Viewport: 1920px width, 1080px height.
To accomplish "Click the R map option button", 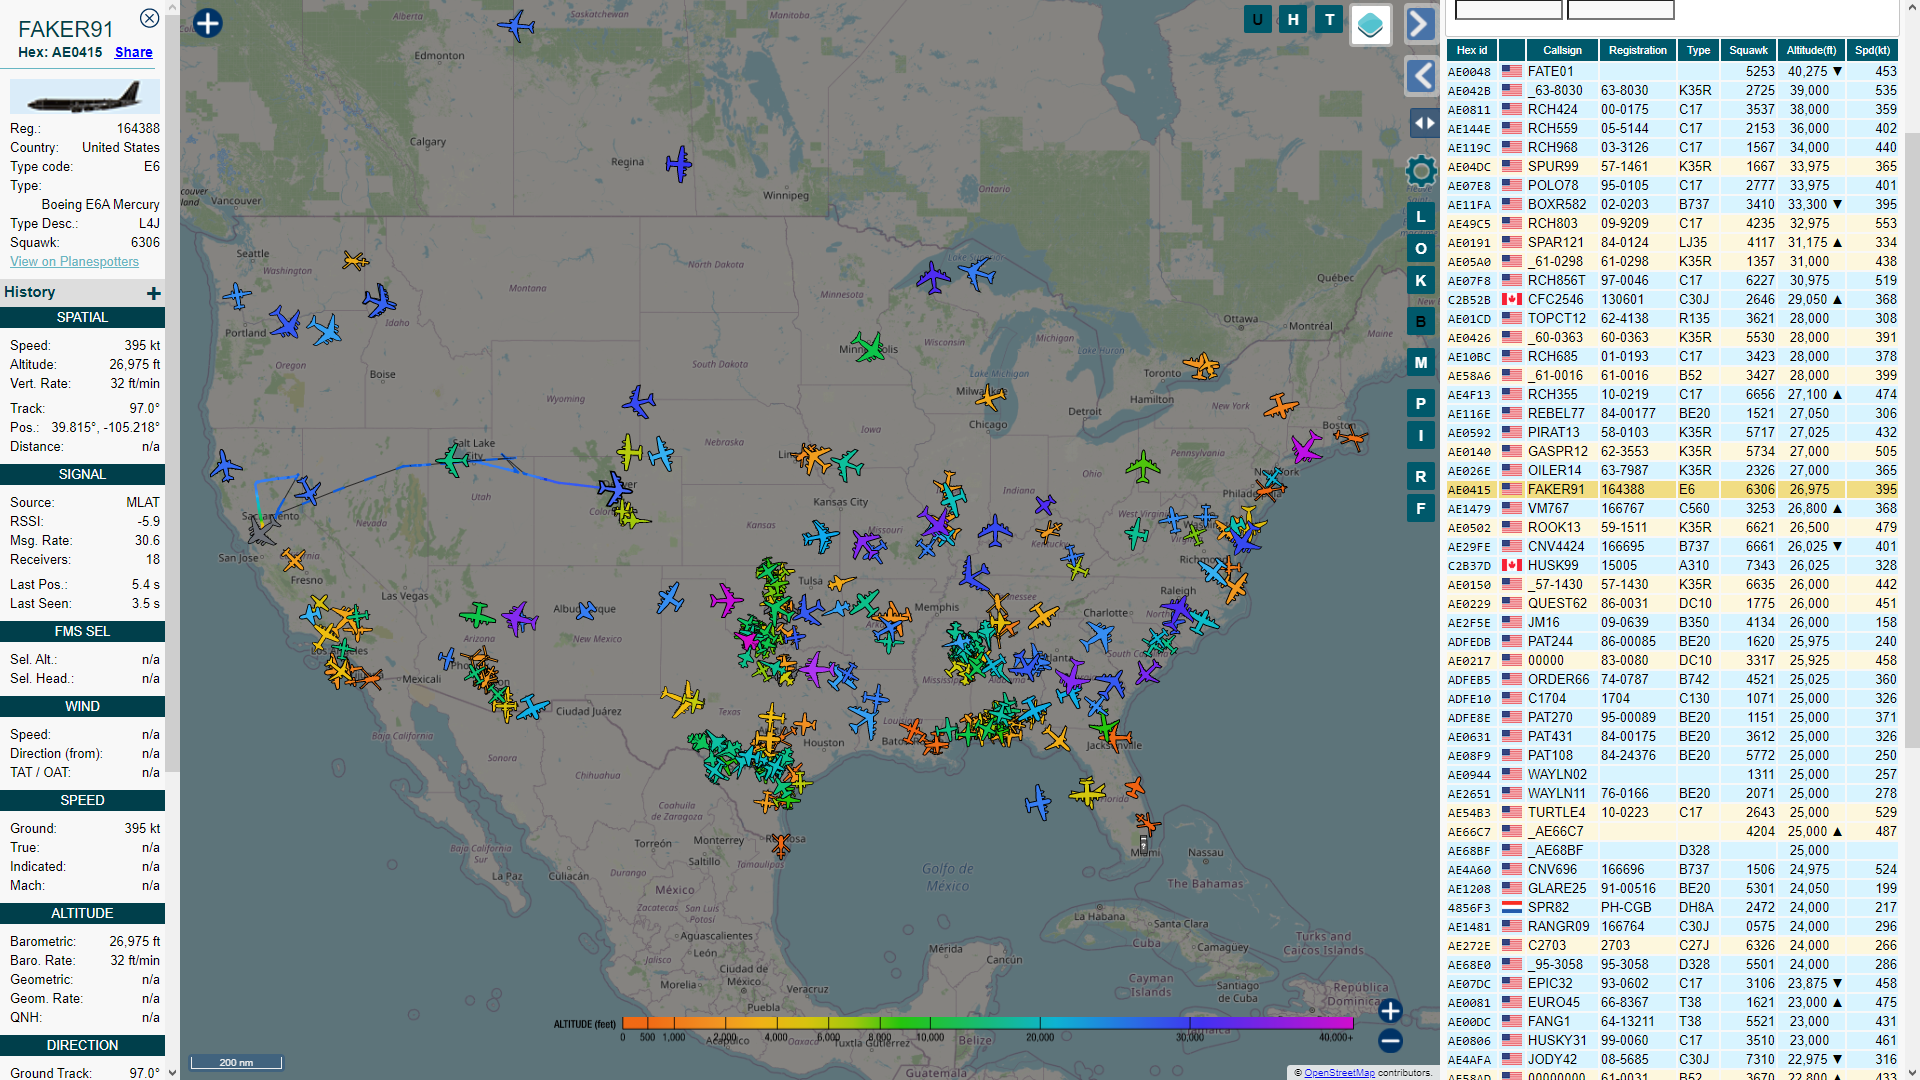I will pyautogui.click(x=1421, y=477).
